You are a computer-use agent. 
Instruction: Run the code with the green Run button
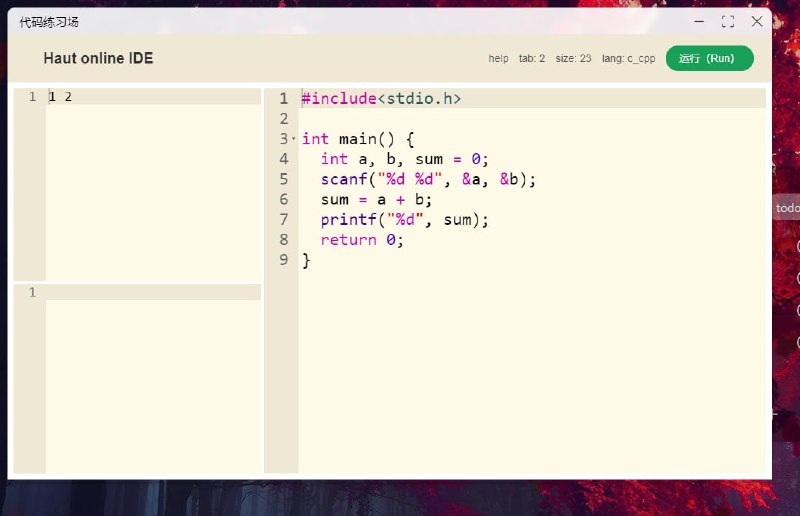(x=709, y=58)
